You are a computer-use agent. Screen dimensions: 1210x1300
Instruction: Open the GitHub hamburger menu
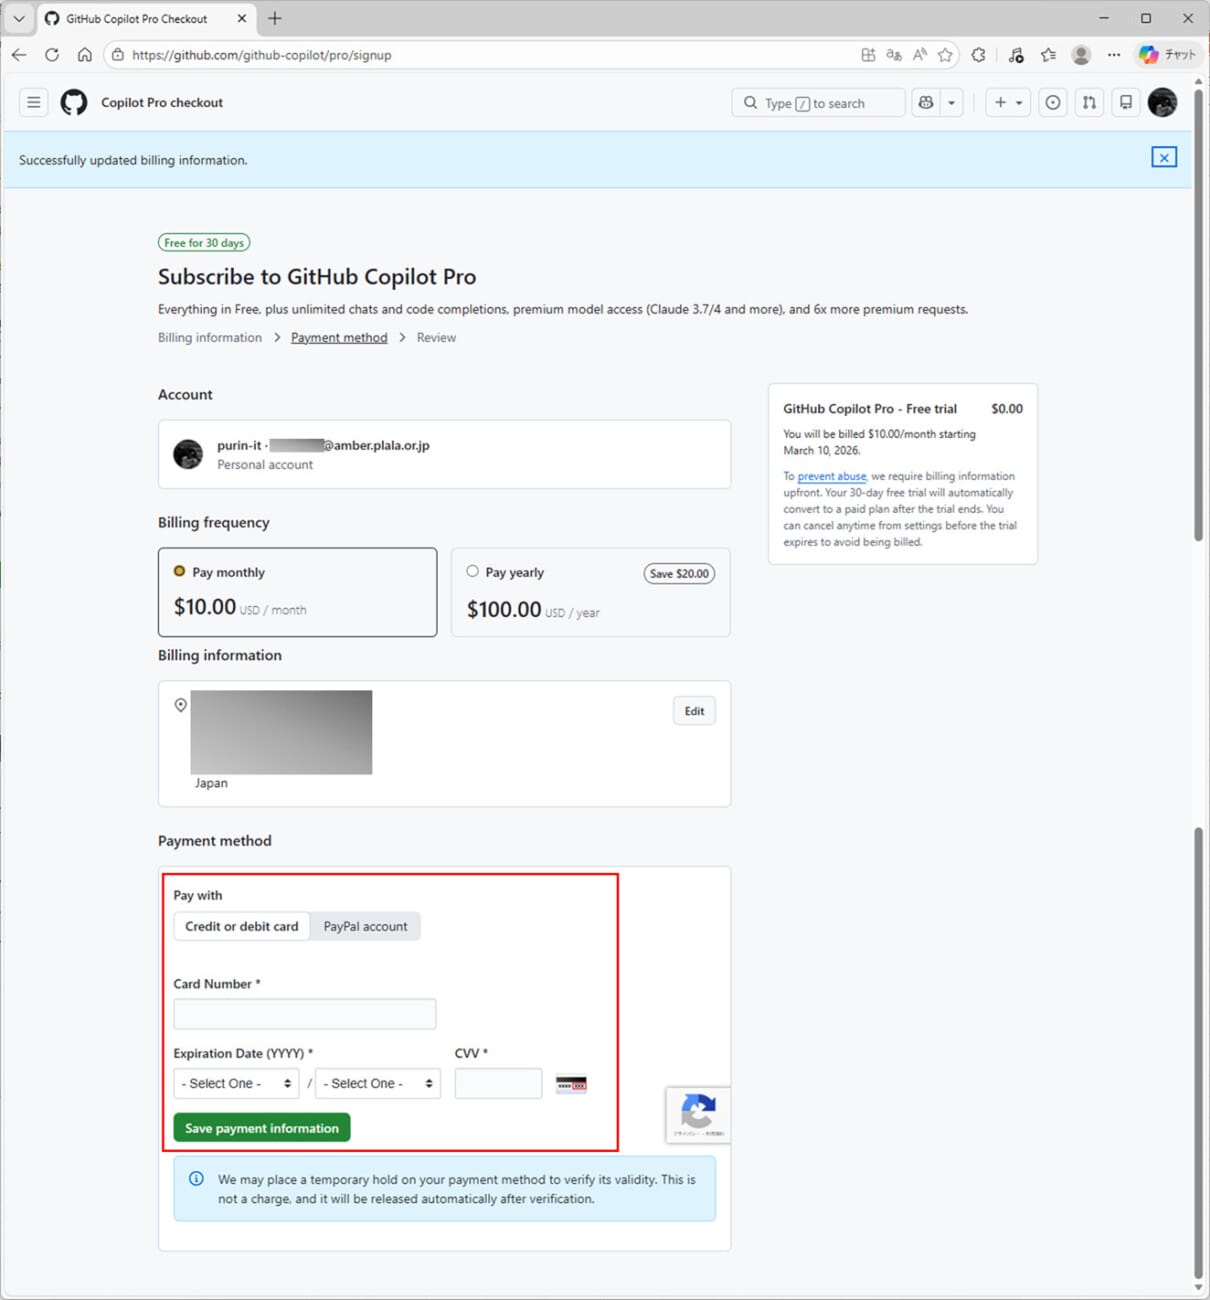tap(33, 102)
